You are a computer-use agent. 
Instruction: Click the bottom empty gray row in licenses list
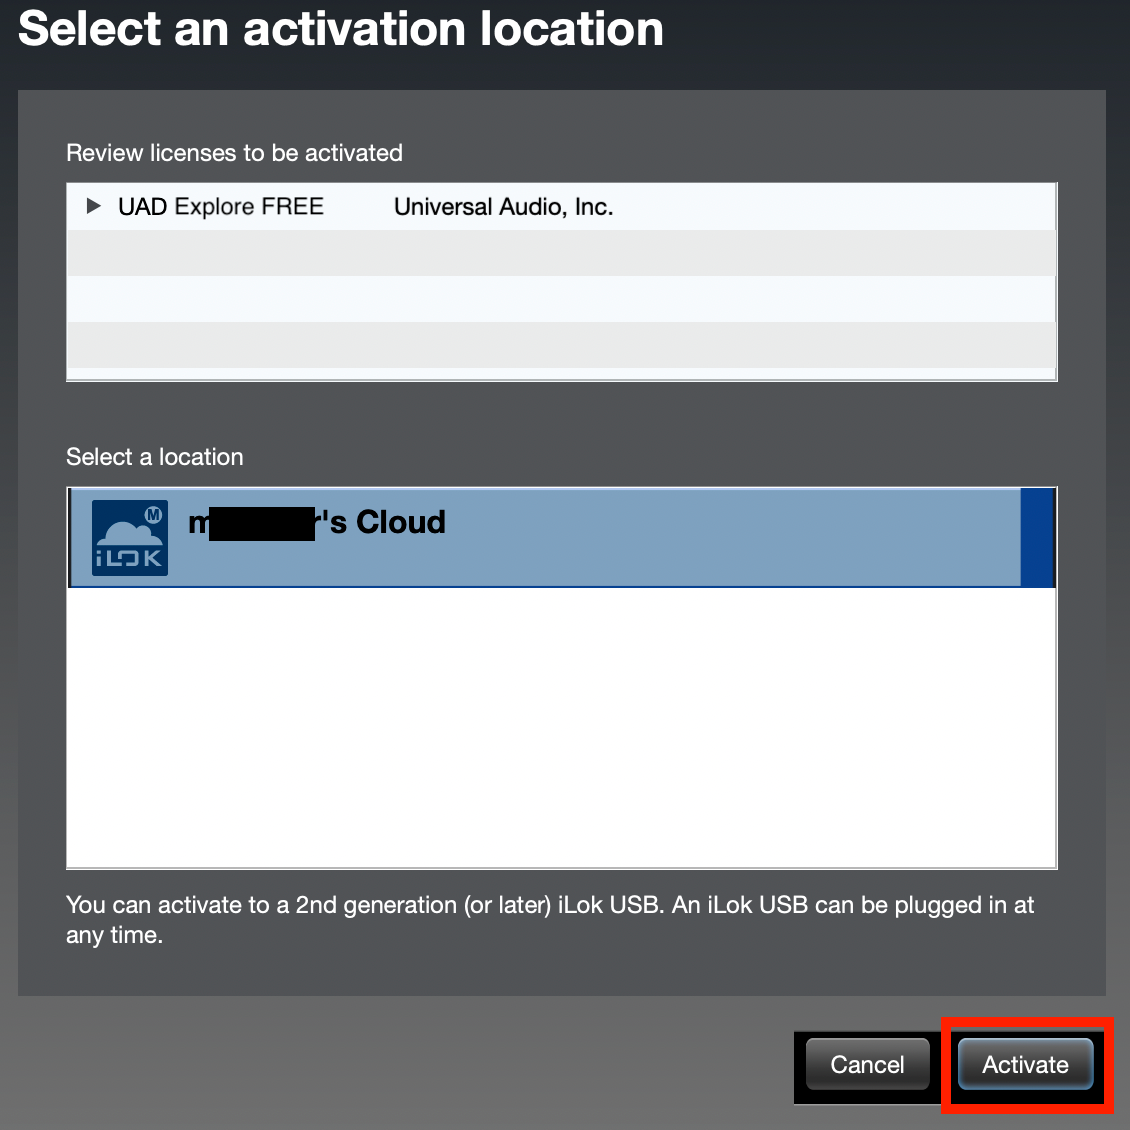[561, 345]
